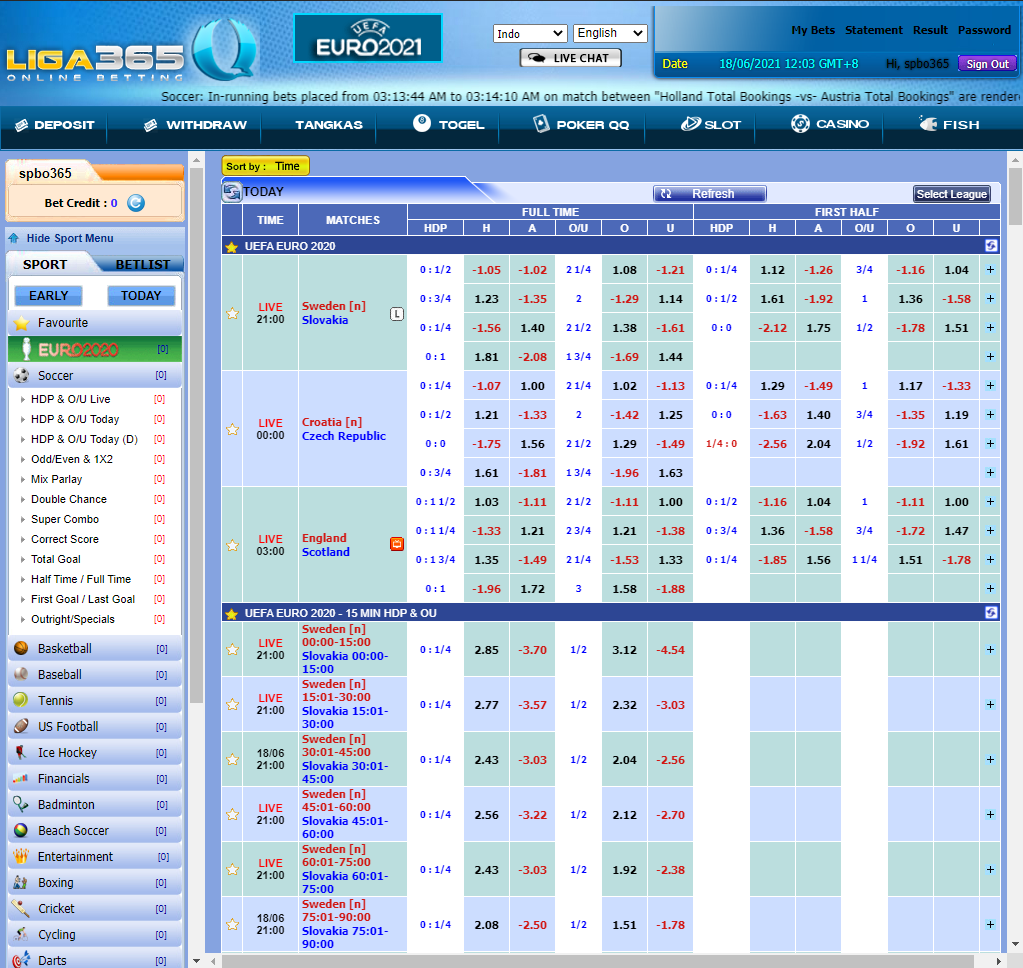Select the Tennis sport icon in sidebar

21,700
